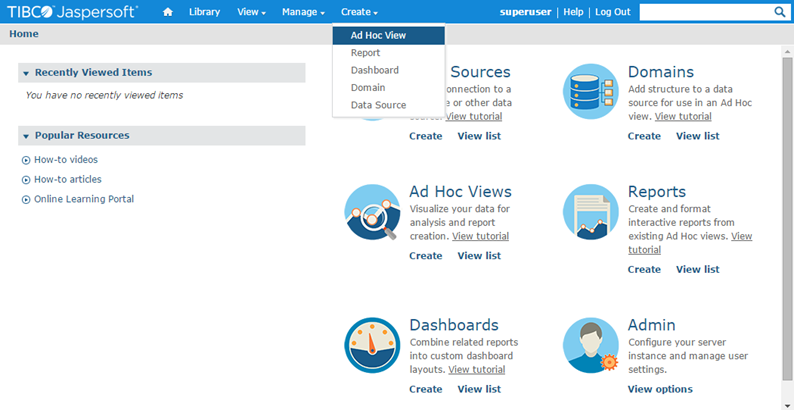Open View tutorial link for Data Sources
794x410 pixels.
pos(474,116)
